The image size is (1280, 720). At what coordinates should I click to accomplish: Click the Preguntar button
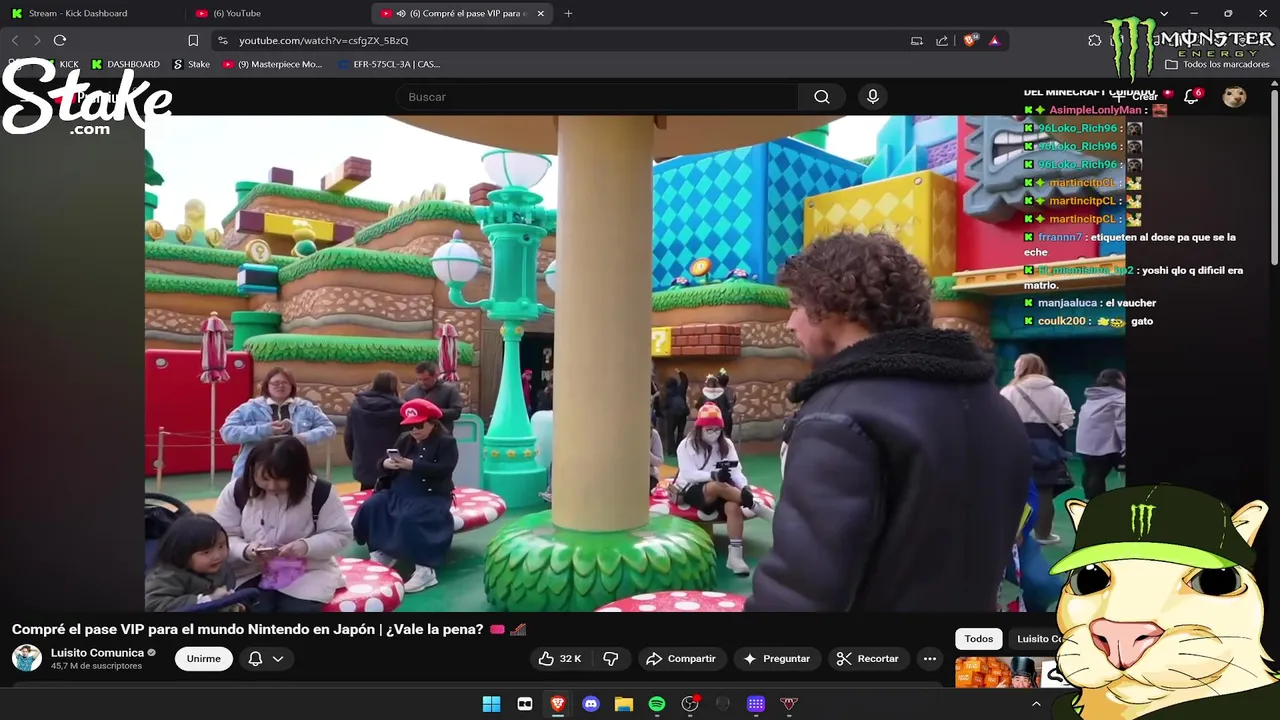coord(777,659)
